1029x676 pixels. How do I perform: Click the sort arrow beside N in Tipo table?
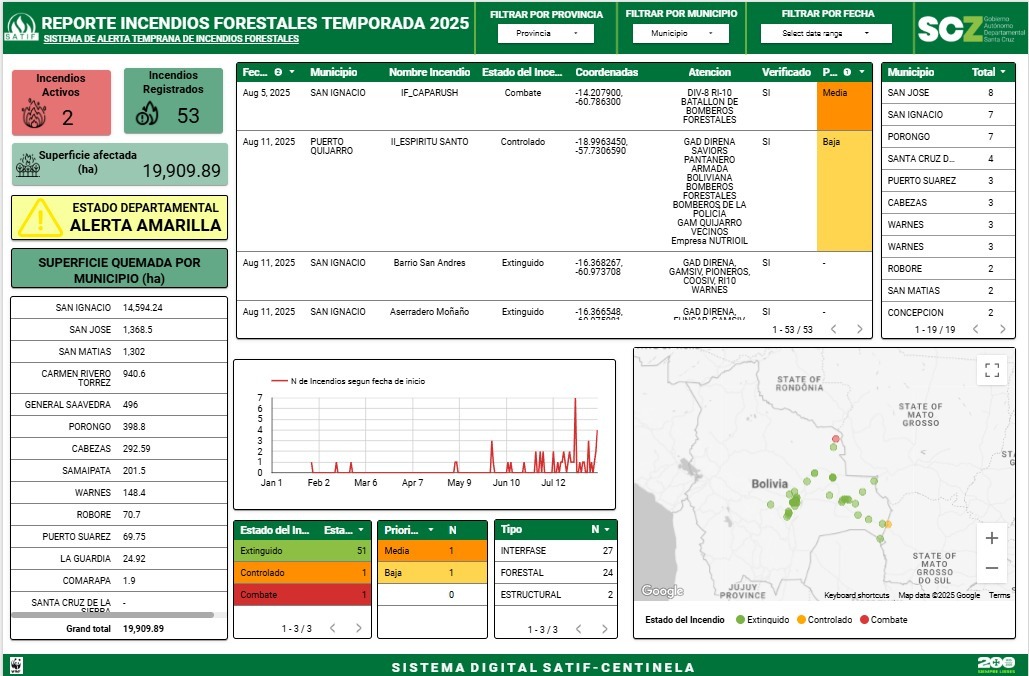(607, 530)
